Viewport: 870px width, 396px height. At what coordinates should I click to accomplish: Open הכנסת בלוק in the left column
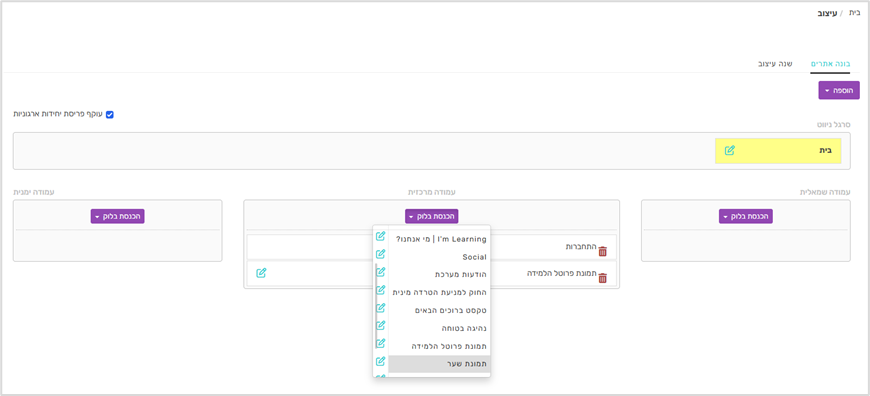click(746, 216)
